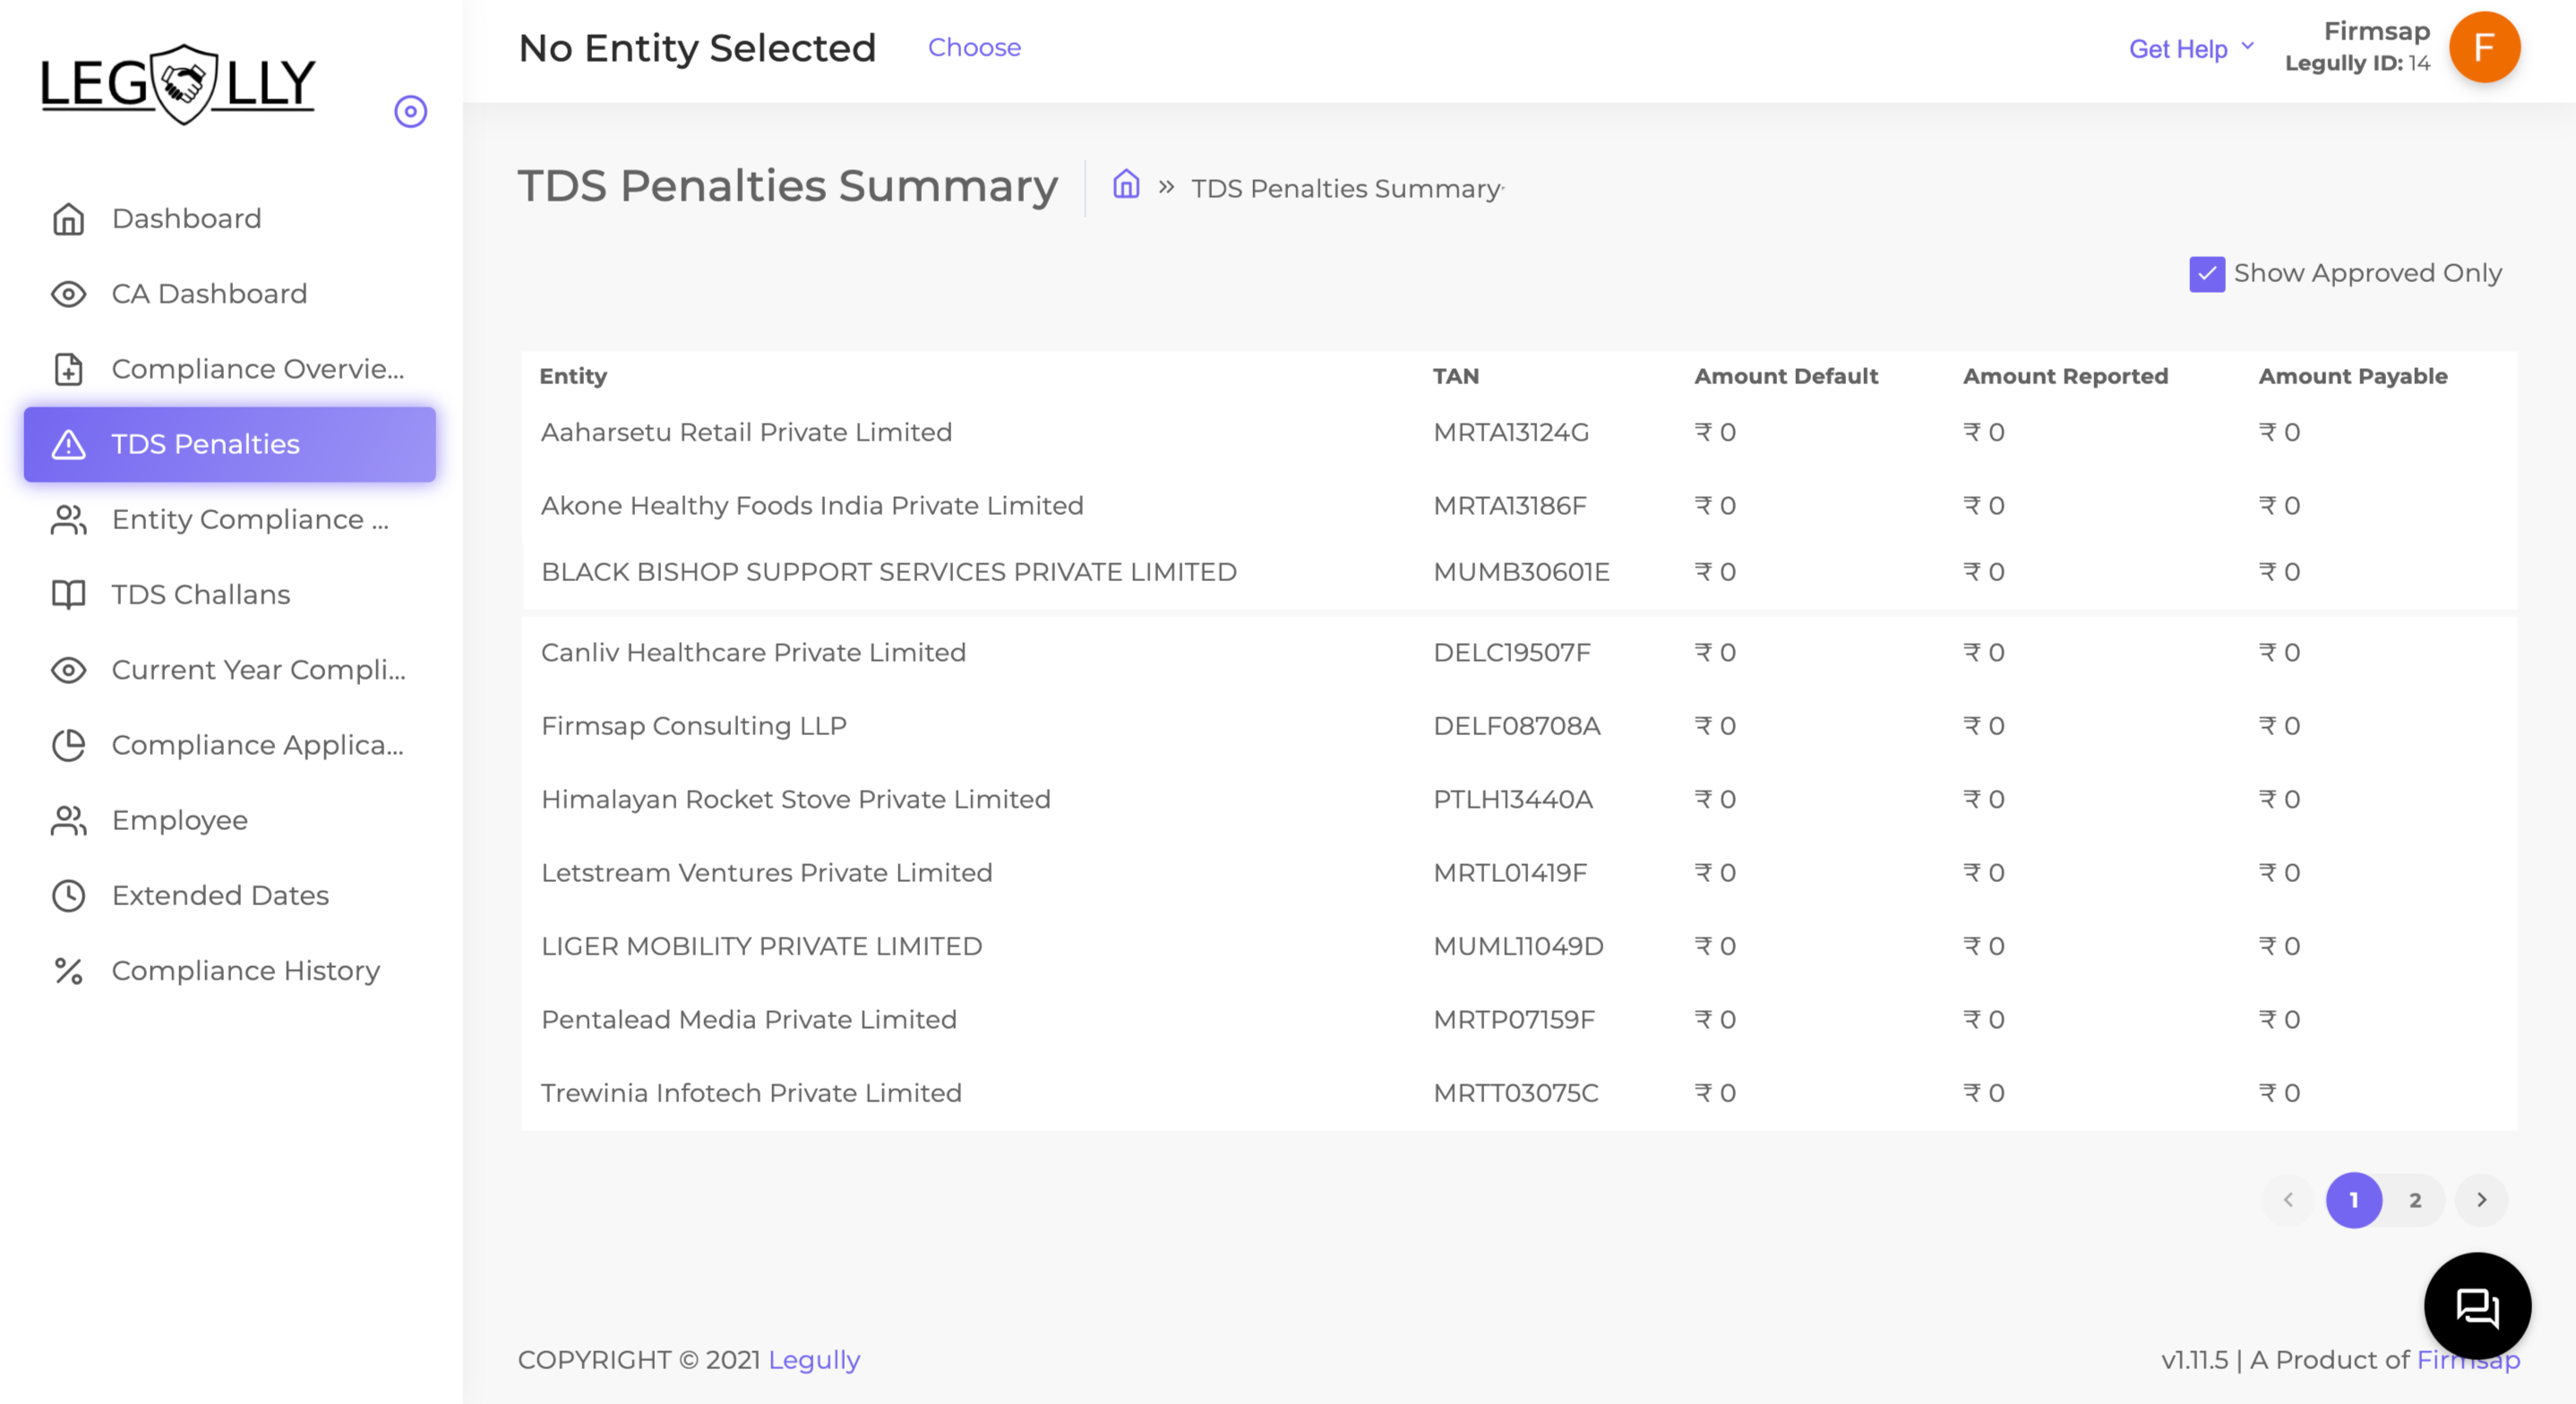Screen dimensions: 2576x1404
Task: Select Trewinia Infotech Private Limited row
Action: (x=1519, y=1092)
